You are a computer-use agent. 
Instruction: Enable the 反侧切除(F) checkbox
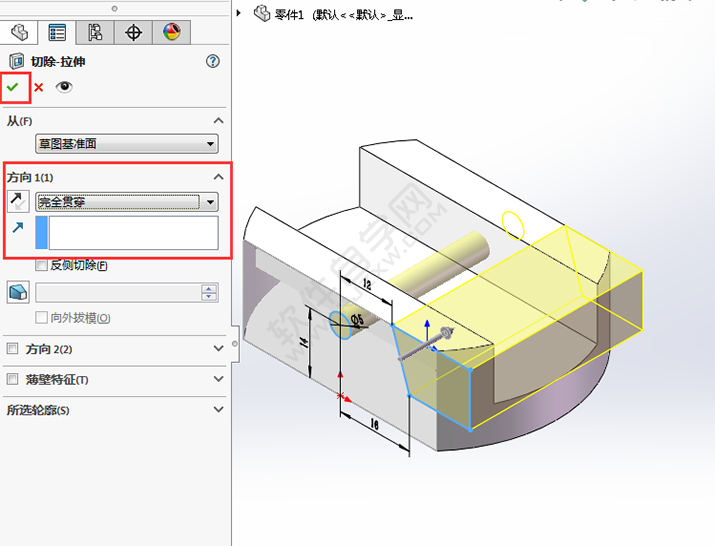coord(41,265)
